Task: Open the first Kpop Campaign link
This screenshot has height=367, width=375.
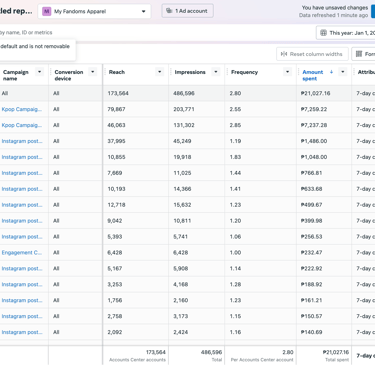Action: point(22,109)
